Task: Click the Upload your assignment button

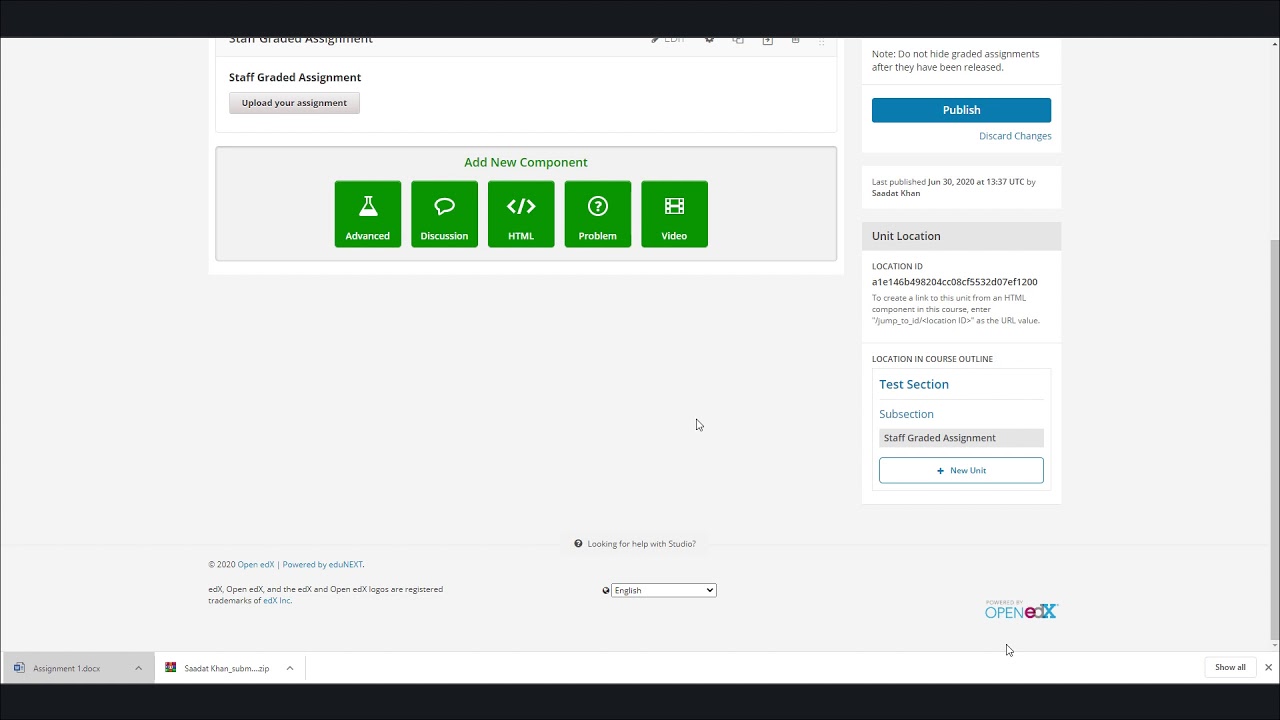Action: 294,103
